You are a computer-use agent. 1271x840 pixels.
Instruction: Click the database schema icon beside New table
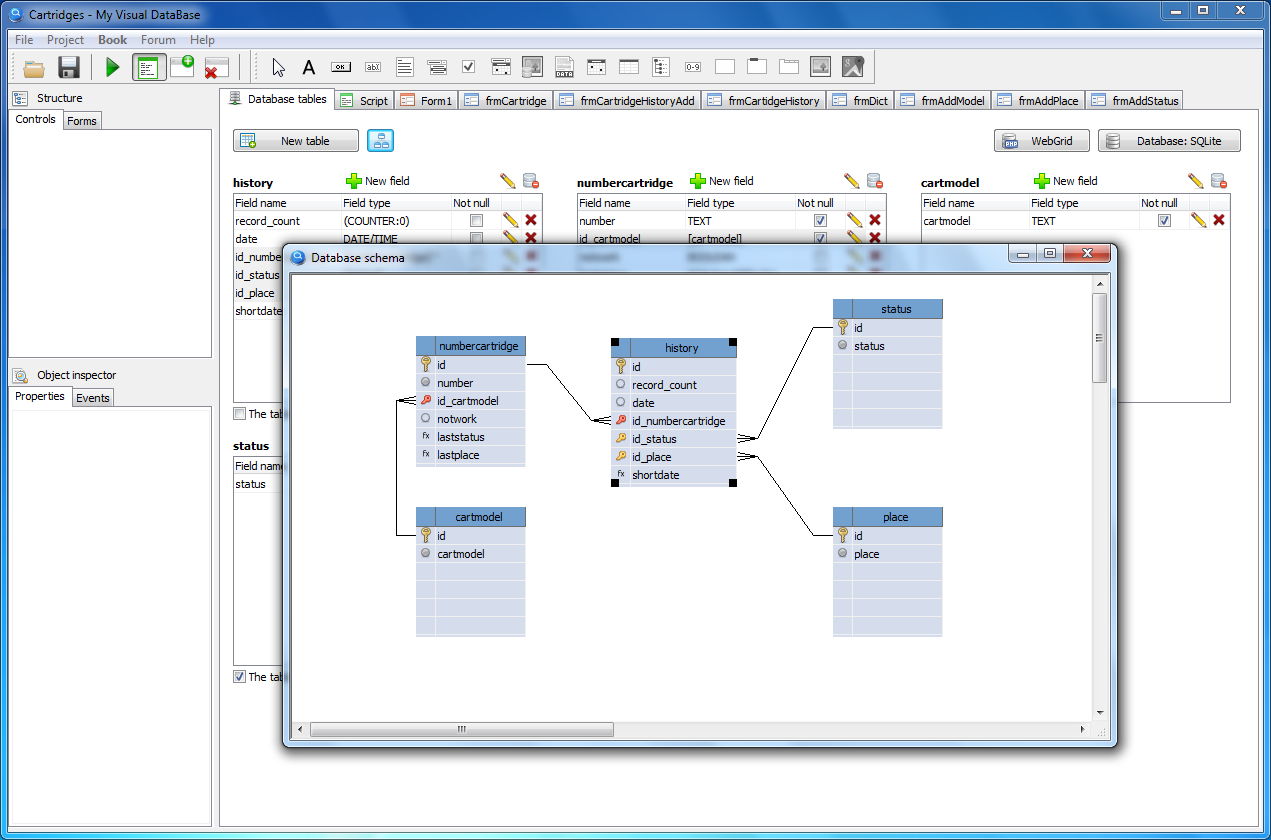pyautogui.click(x=380, y=141)
